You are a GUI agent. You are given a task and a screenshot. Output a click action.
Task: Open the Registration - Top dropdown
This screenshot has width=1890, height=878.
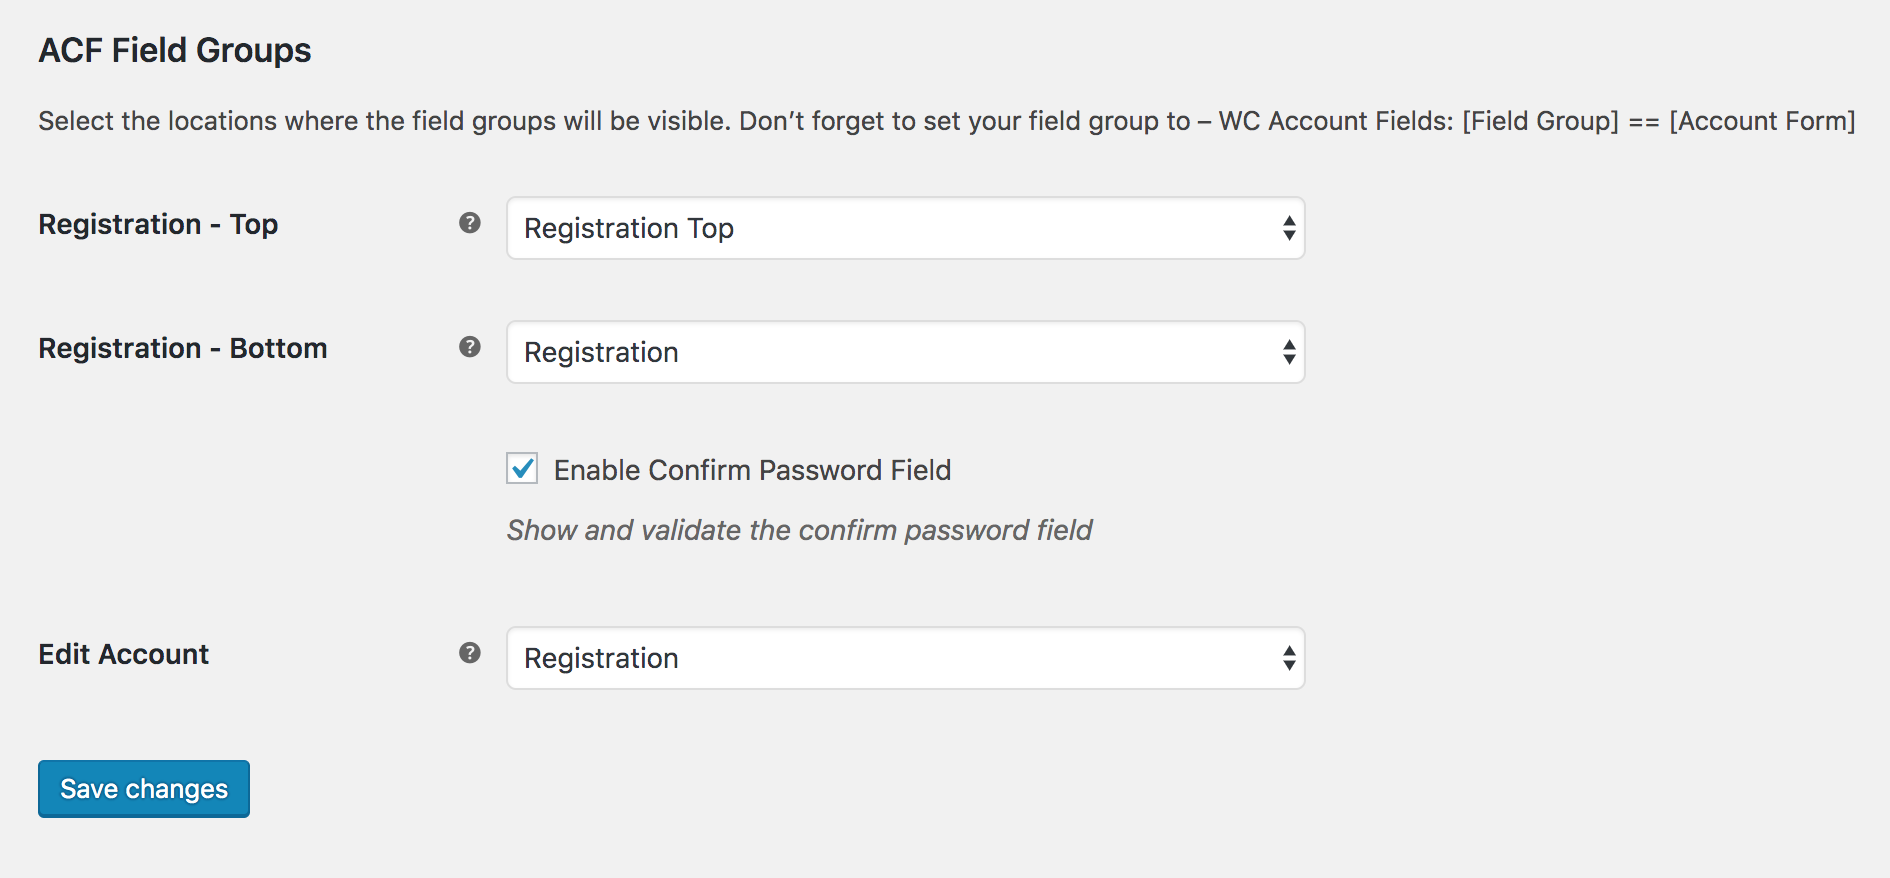[x=906, y=228]
